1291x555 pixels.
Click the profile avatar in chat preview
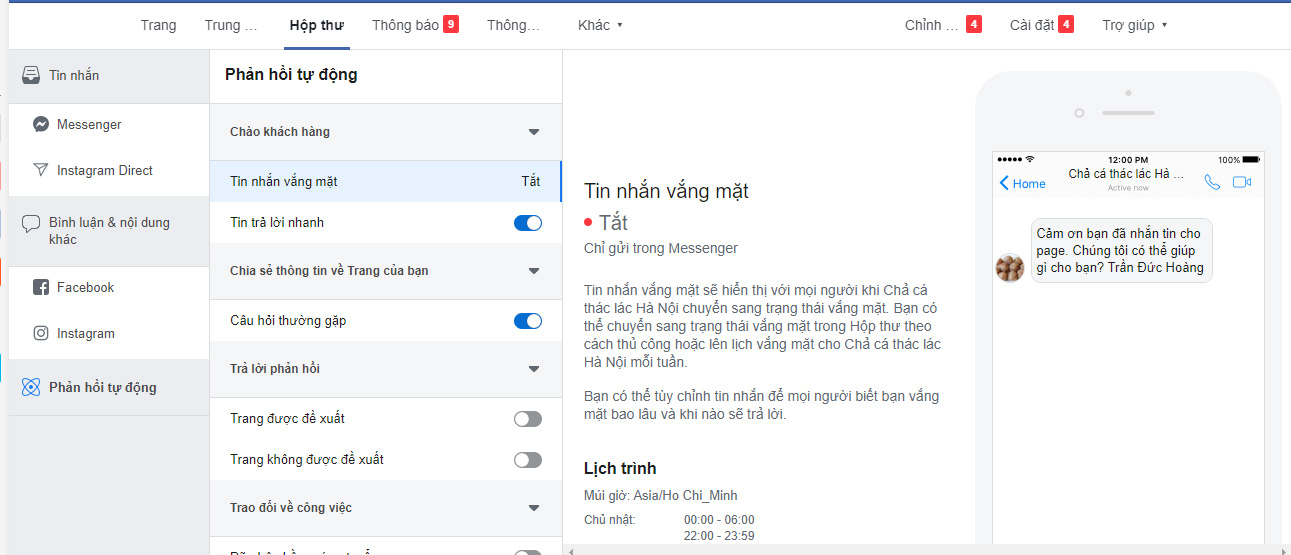click(1010, 268)
